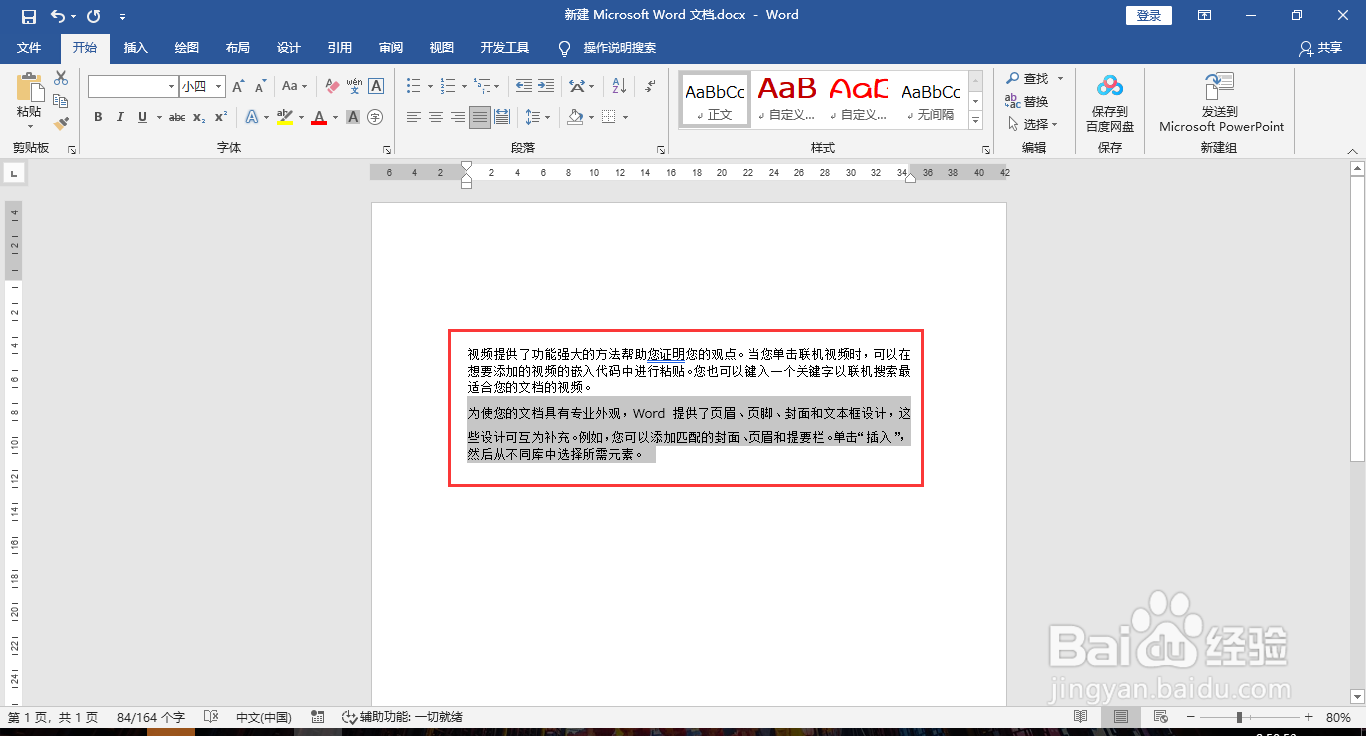The width and height of the screenshot is (1366, 736).
Task: Apply subscript formatting
Action: coord(199,117)
